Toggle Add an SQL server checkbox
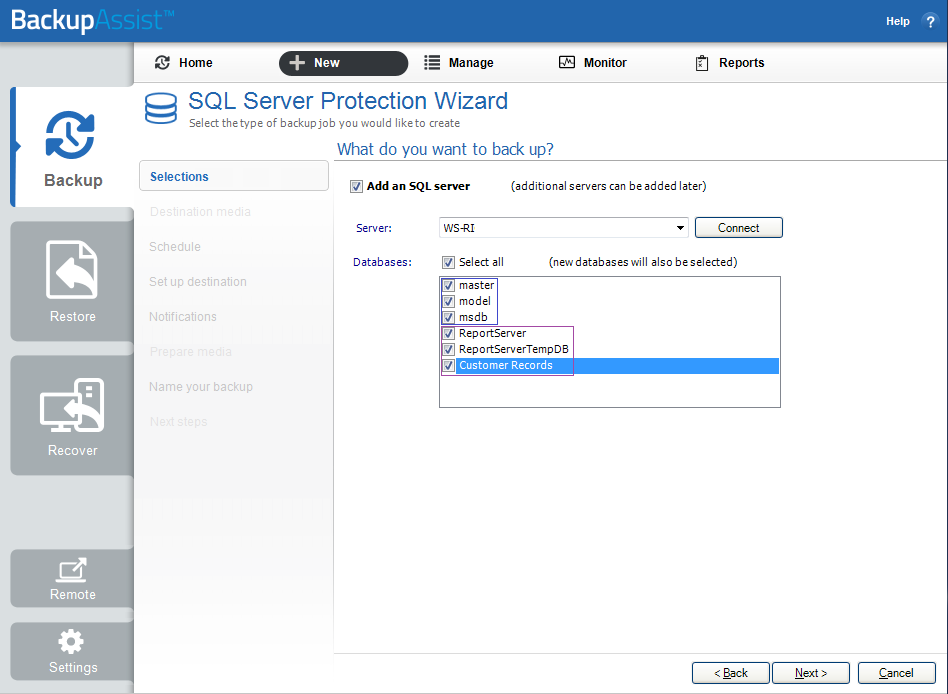This screenshot has height=694, width=948. pyautogui.click(x=356, y=187)
